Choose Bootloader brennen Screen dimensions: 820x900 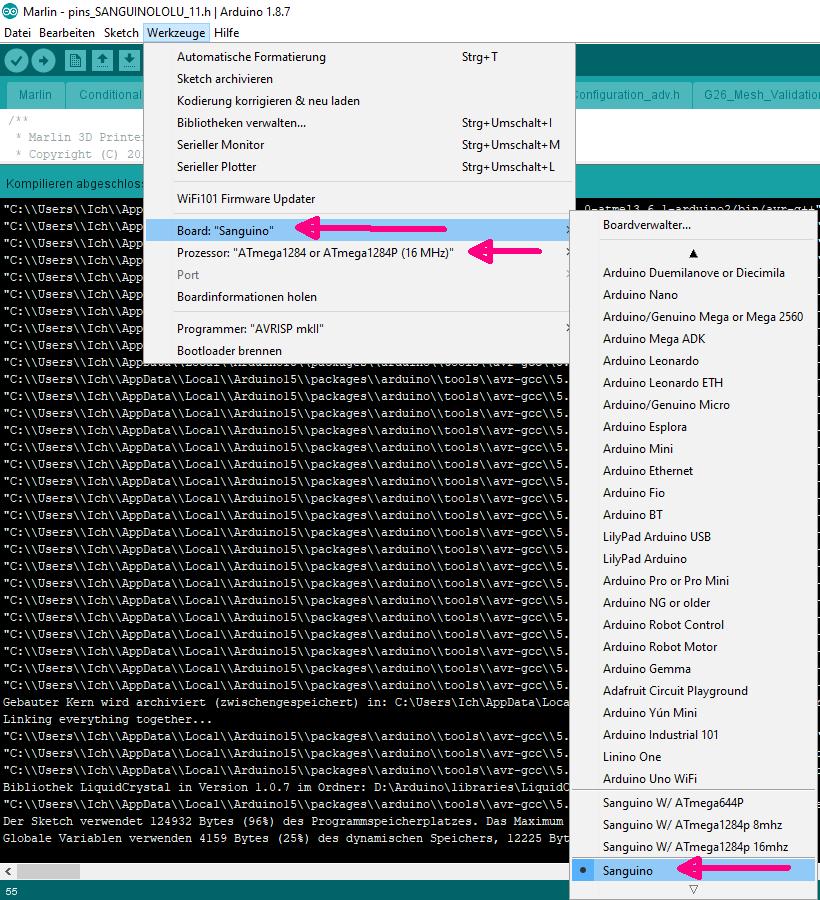(x=358, y=351)
